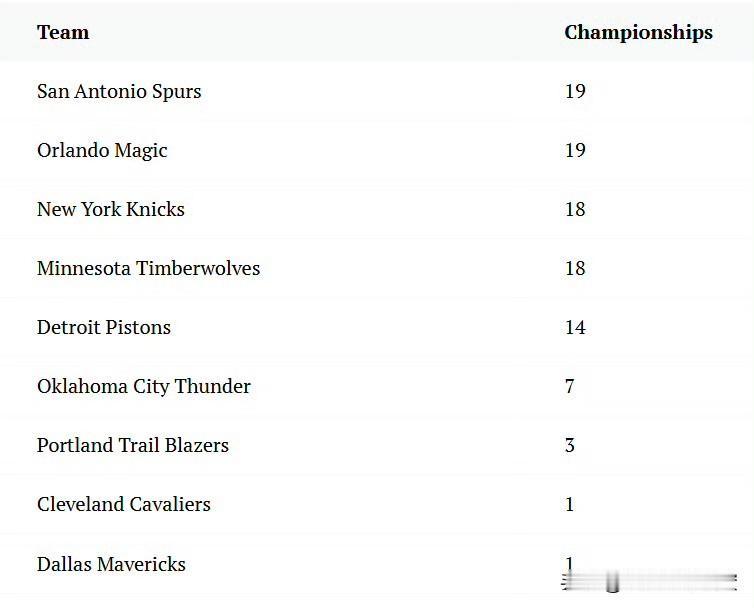Select the Minnesota Timberwolves team name
Viewport: 754px width, 608px height.
coord(148,268)
